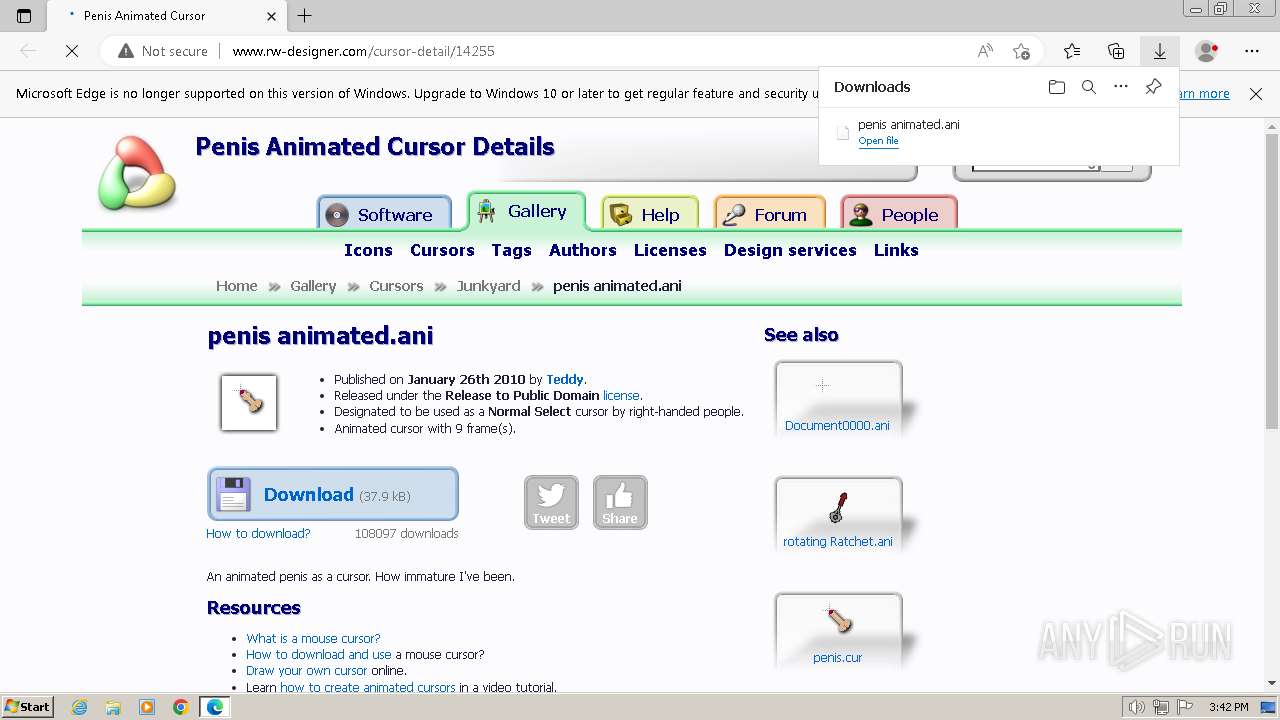Switch to the Gallery tab

526,211
